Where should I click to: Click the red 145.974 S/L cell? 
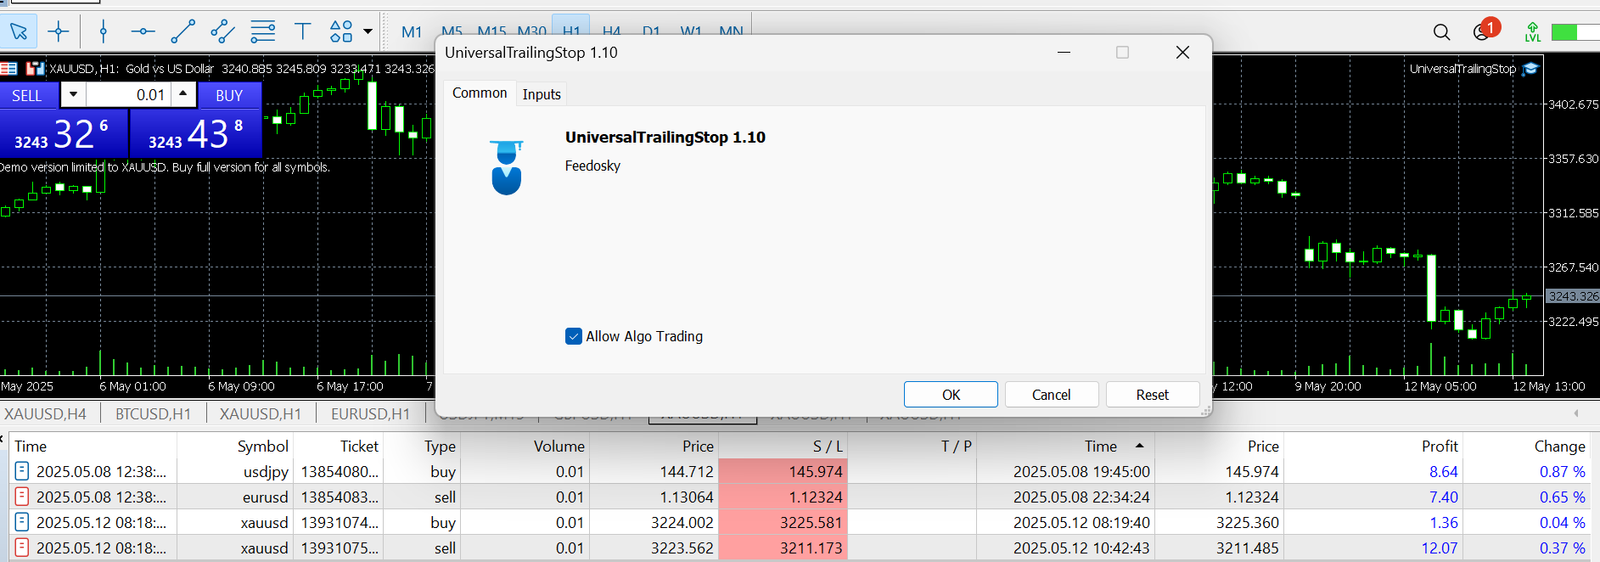783,471
